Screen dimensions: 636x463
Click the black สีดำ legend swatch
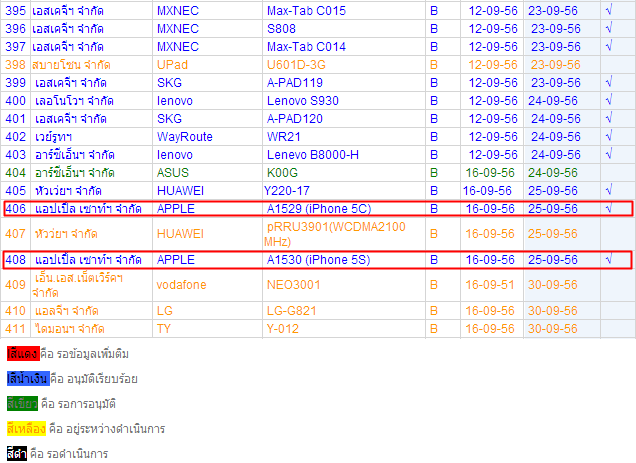click(x=17, y=454)
